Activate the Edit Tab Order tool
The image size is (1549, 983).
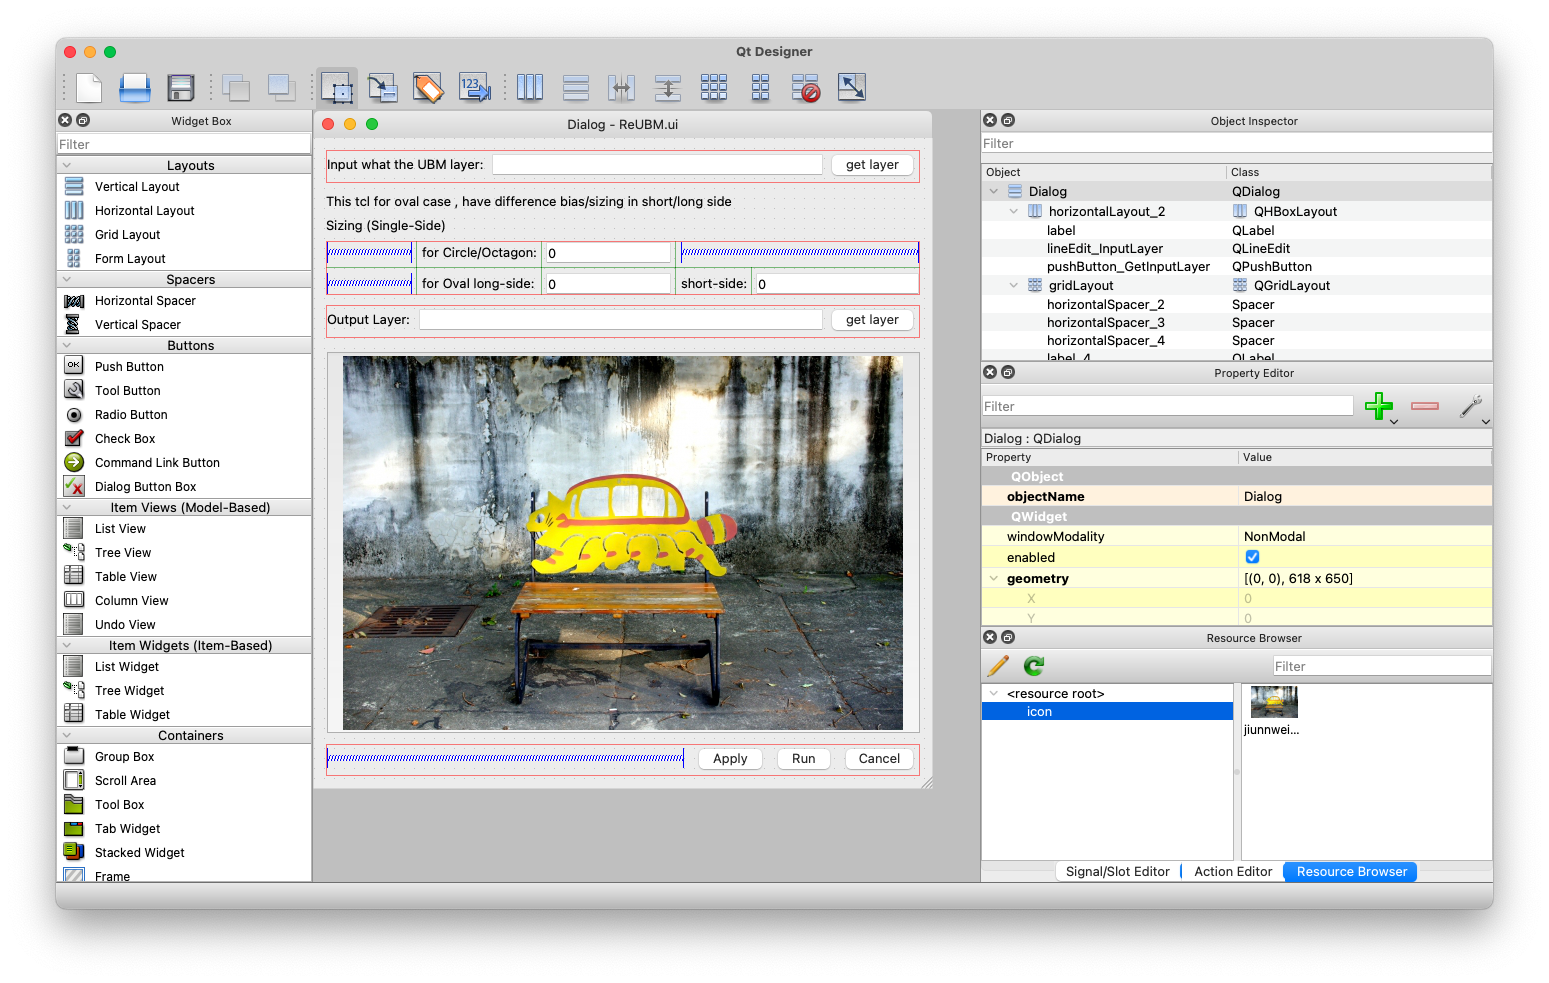pyautogui.click(x=474, y=88)
